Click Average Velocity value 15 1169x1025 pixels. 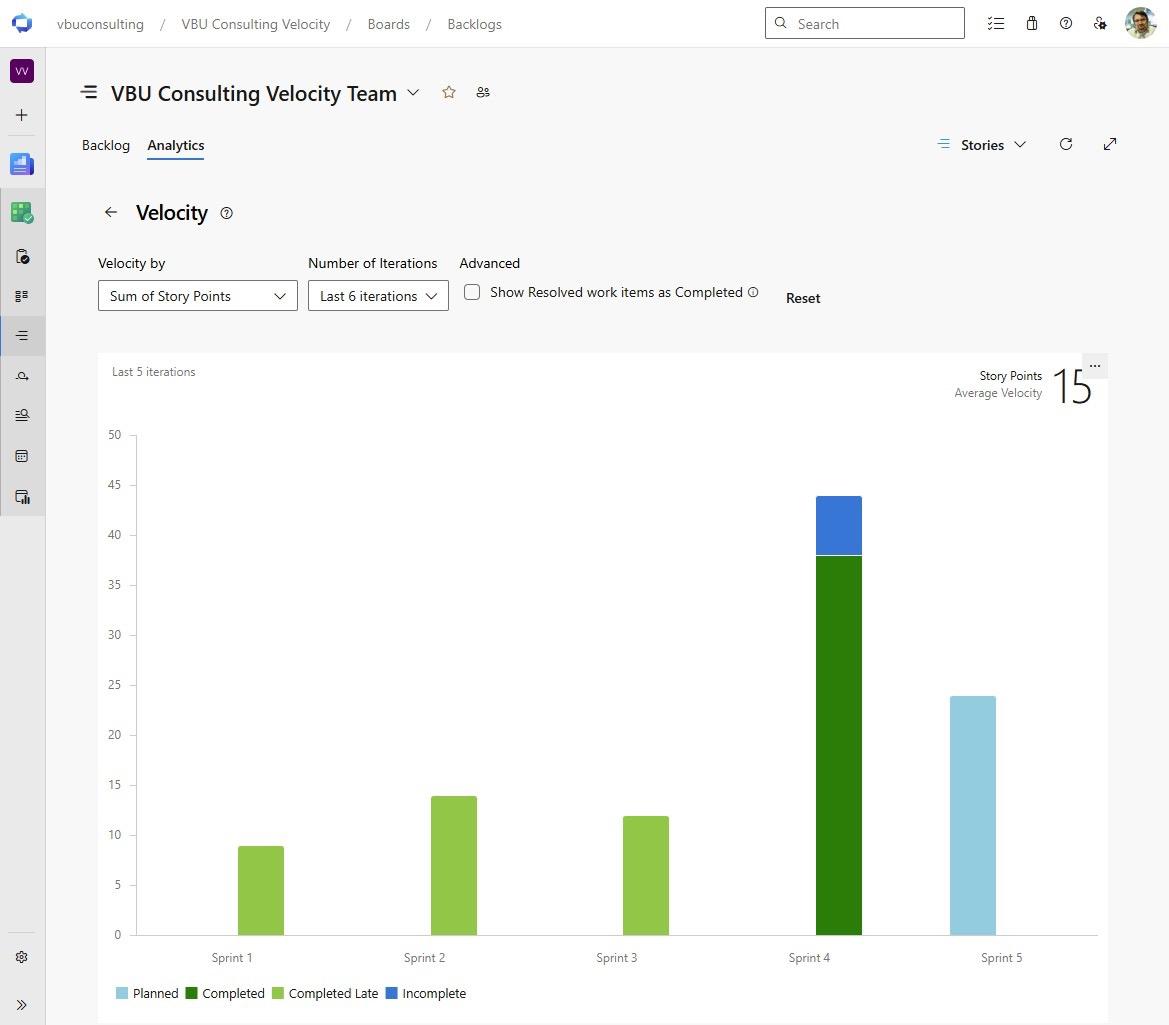(1072, 386)
